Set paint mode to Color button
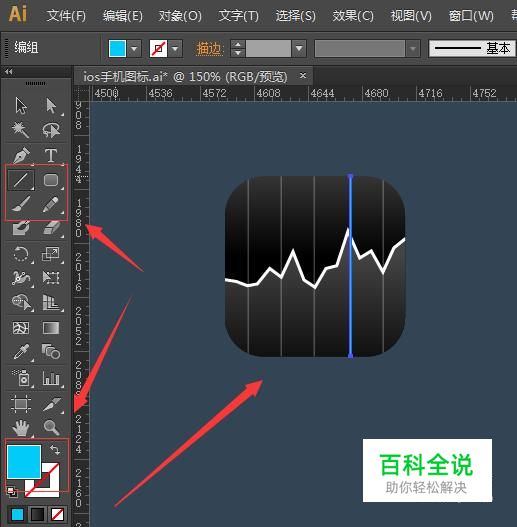 click(17, 514)
